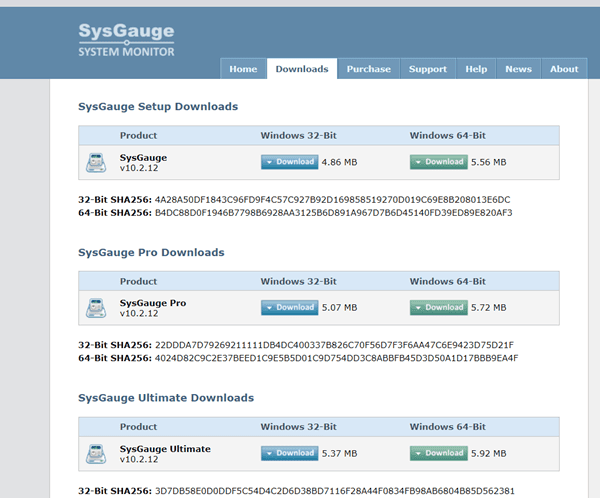600x498 pixels.
Task: Click the 5.72 MB file size
Action: (x=489, y=308)
